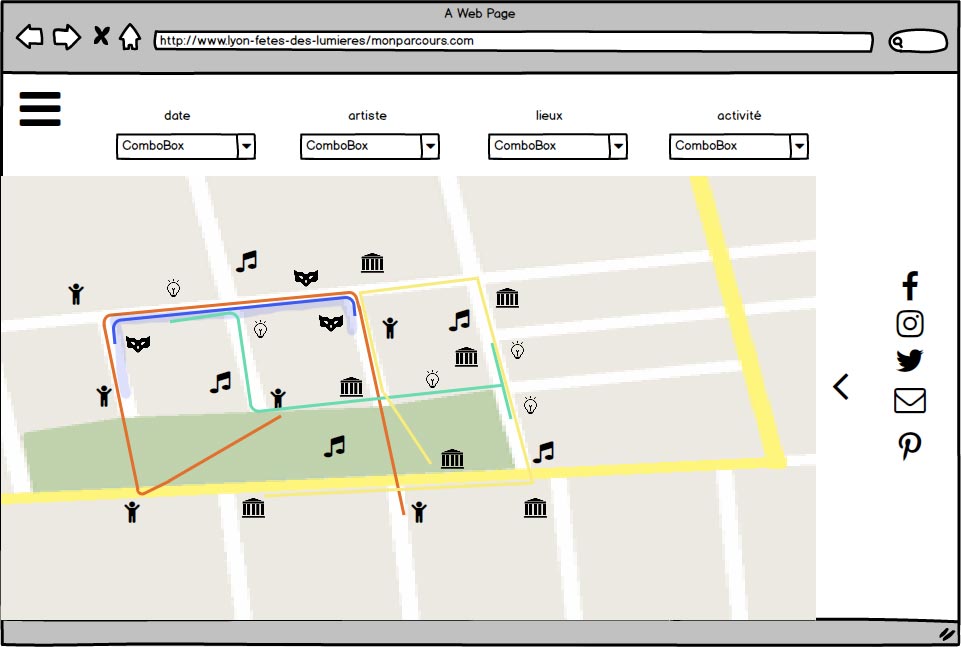Expand the activité dropdown
The width and height of the screenshot is (961, 647).
click(798, 146)
